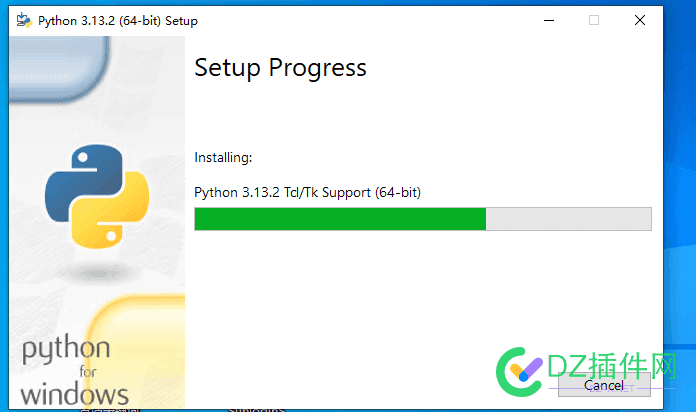The width and height of the screenshot is (696, 412).
Task: Close the Python 3.13.2 Setup window
Action: tap(640, 20)
